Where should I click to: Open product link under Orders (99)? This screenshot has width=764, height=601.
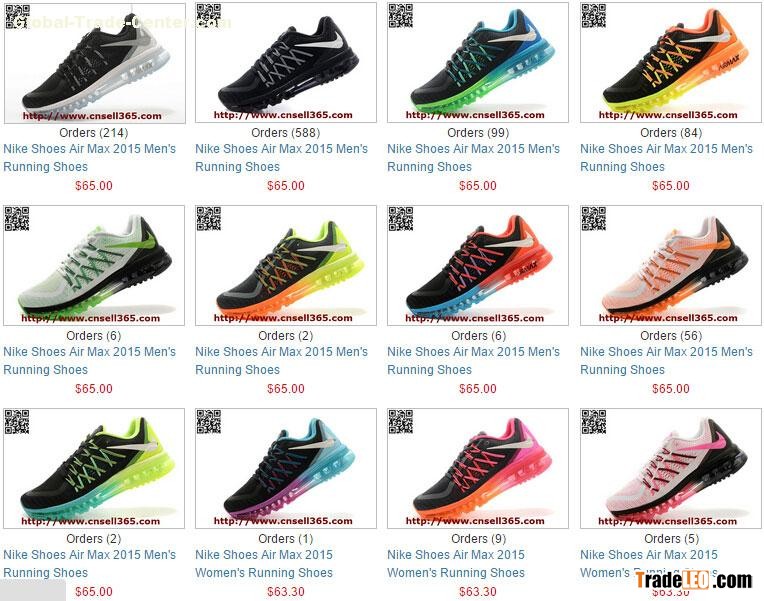coord(474,158)
